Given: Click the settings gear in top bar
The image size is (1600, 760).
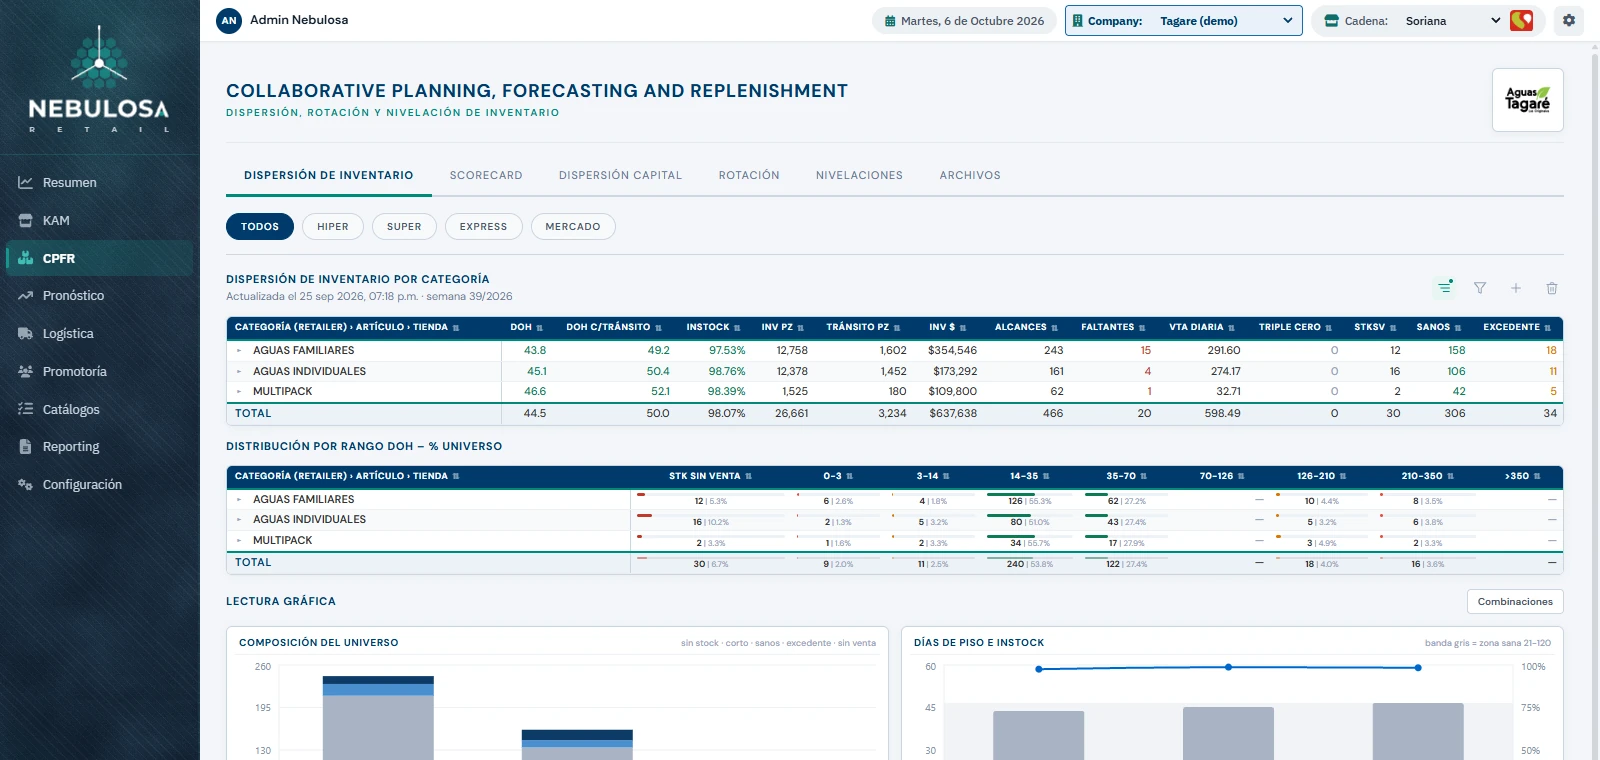Looking at the screenshot, I should (1569, 20).
